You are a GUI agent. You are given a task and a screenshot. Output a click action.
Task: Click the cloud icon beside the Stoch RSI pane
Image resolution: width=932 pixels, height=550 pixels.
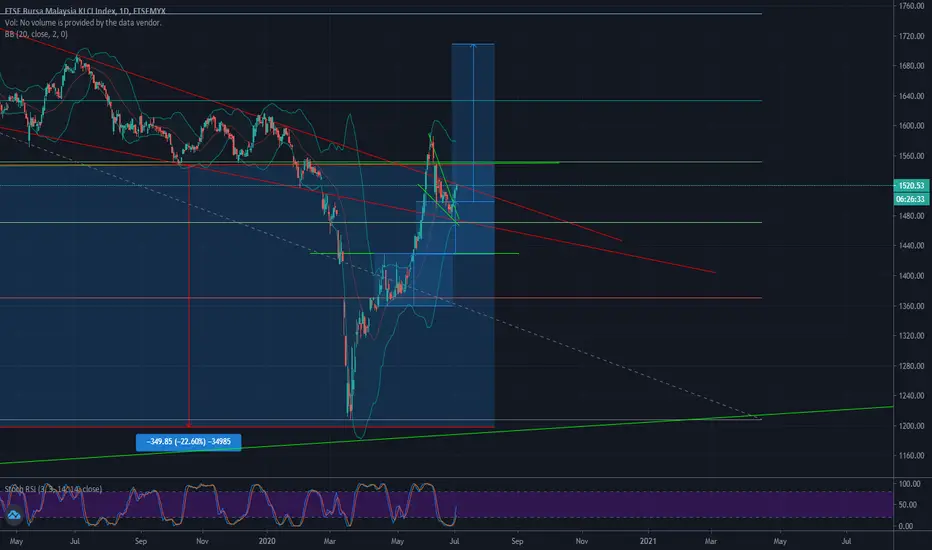pos(14,516)
